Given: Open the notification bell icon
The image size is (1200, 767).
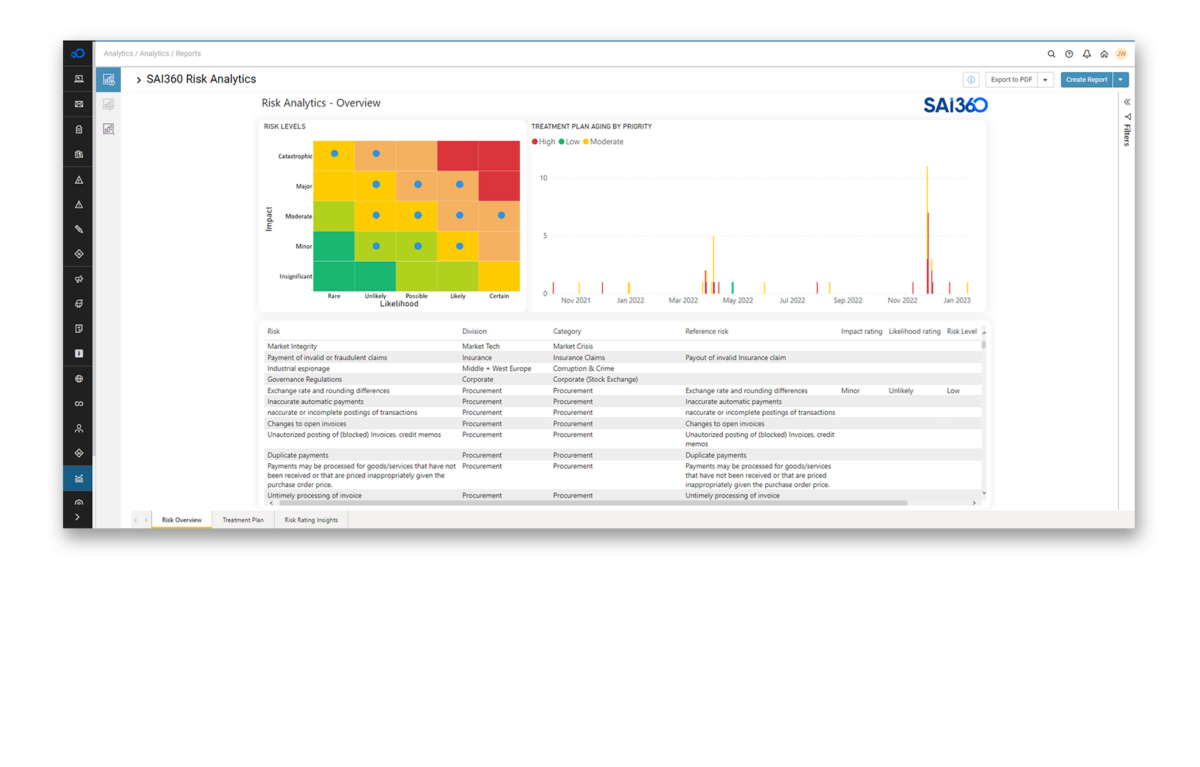Looking at the screenshot, I should click(x=1086, y=54).
